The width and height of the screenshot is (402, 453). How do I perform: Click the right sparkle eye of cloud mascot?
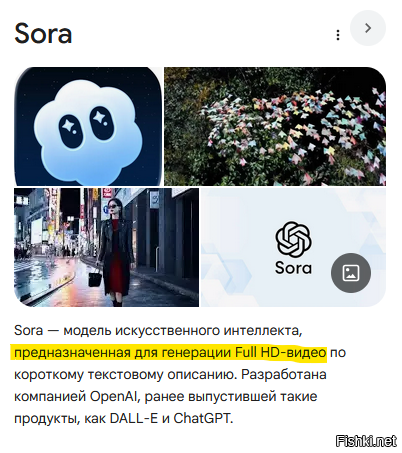101,123
